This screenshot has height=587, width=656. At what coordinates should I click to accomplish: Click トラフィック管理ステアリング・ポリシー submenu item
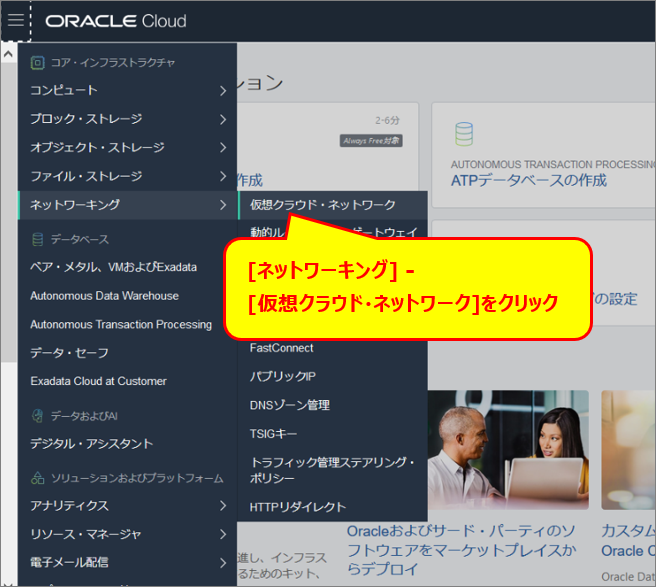click(x=332, y=470)
